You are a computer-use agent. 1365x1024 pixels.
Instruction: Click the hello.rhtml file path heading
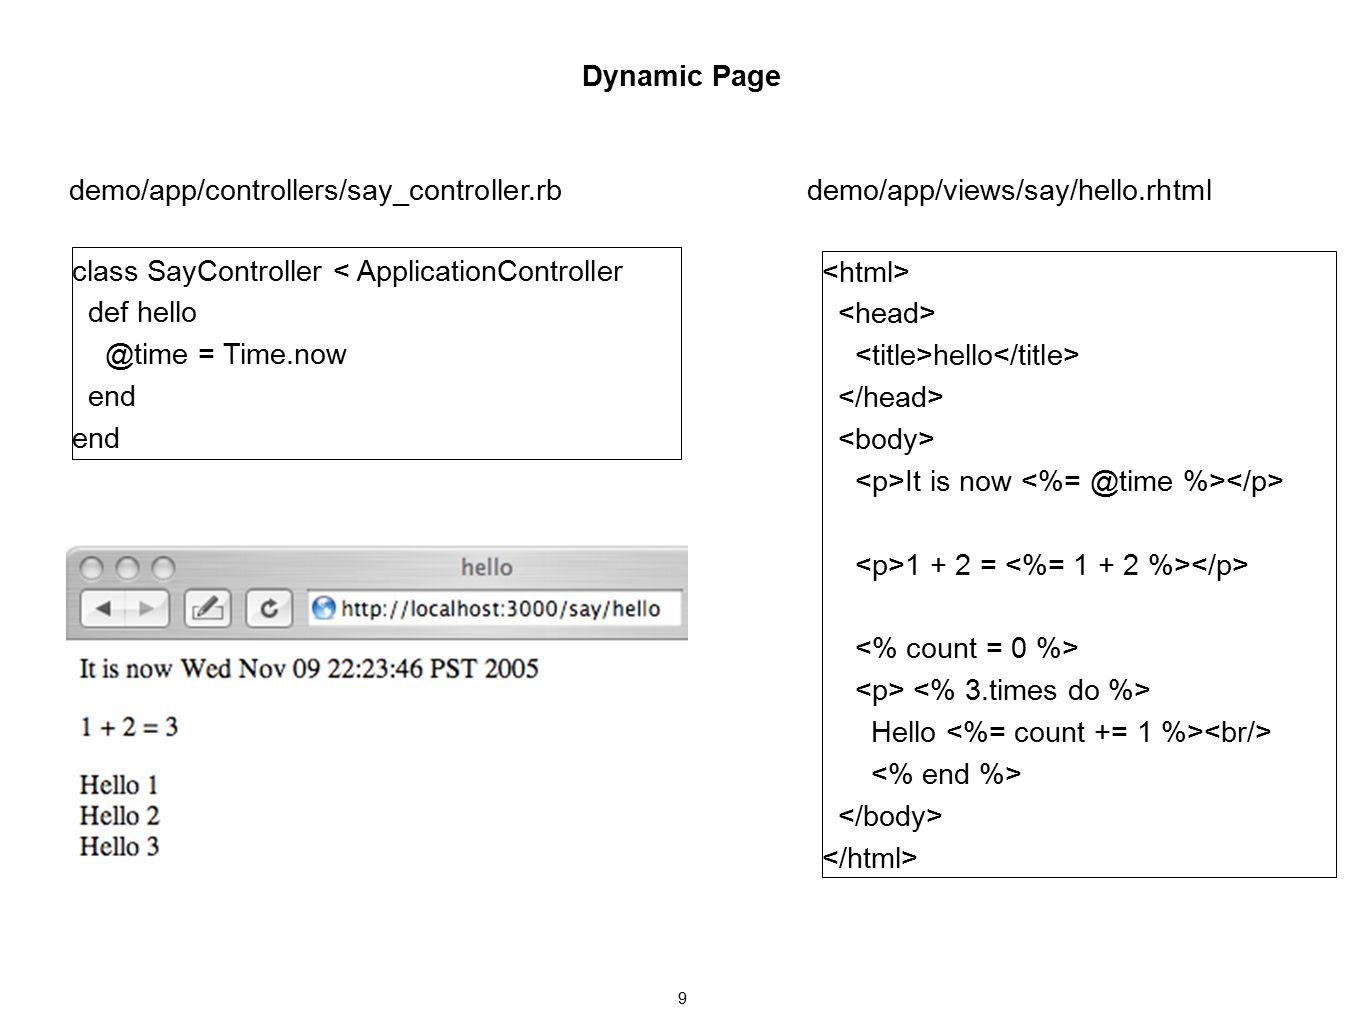point(1009,190)
